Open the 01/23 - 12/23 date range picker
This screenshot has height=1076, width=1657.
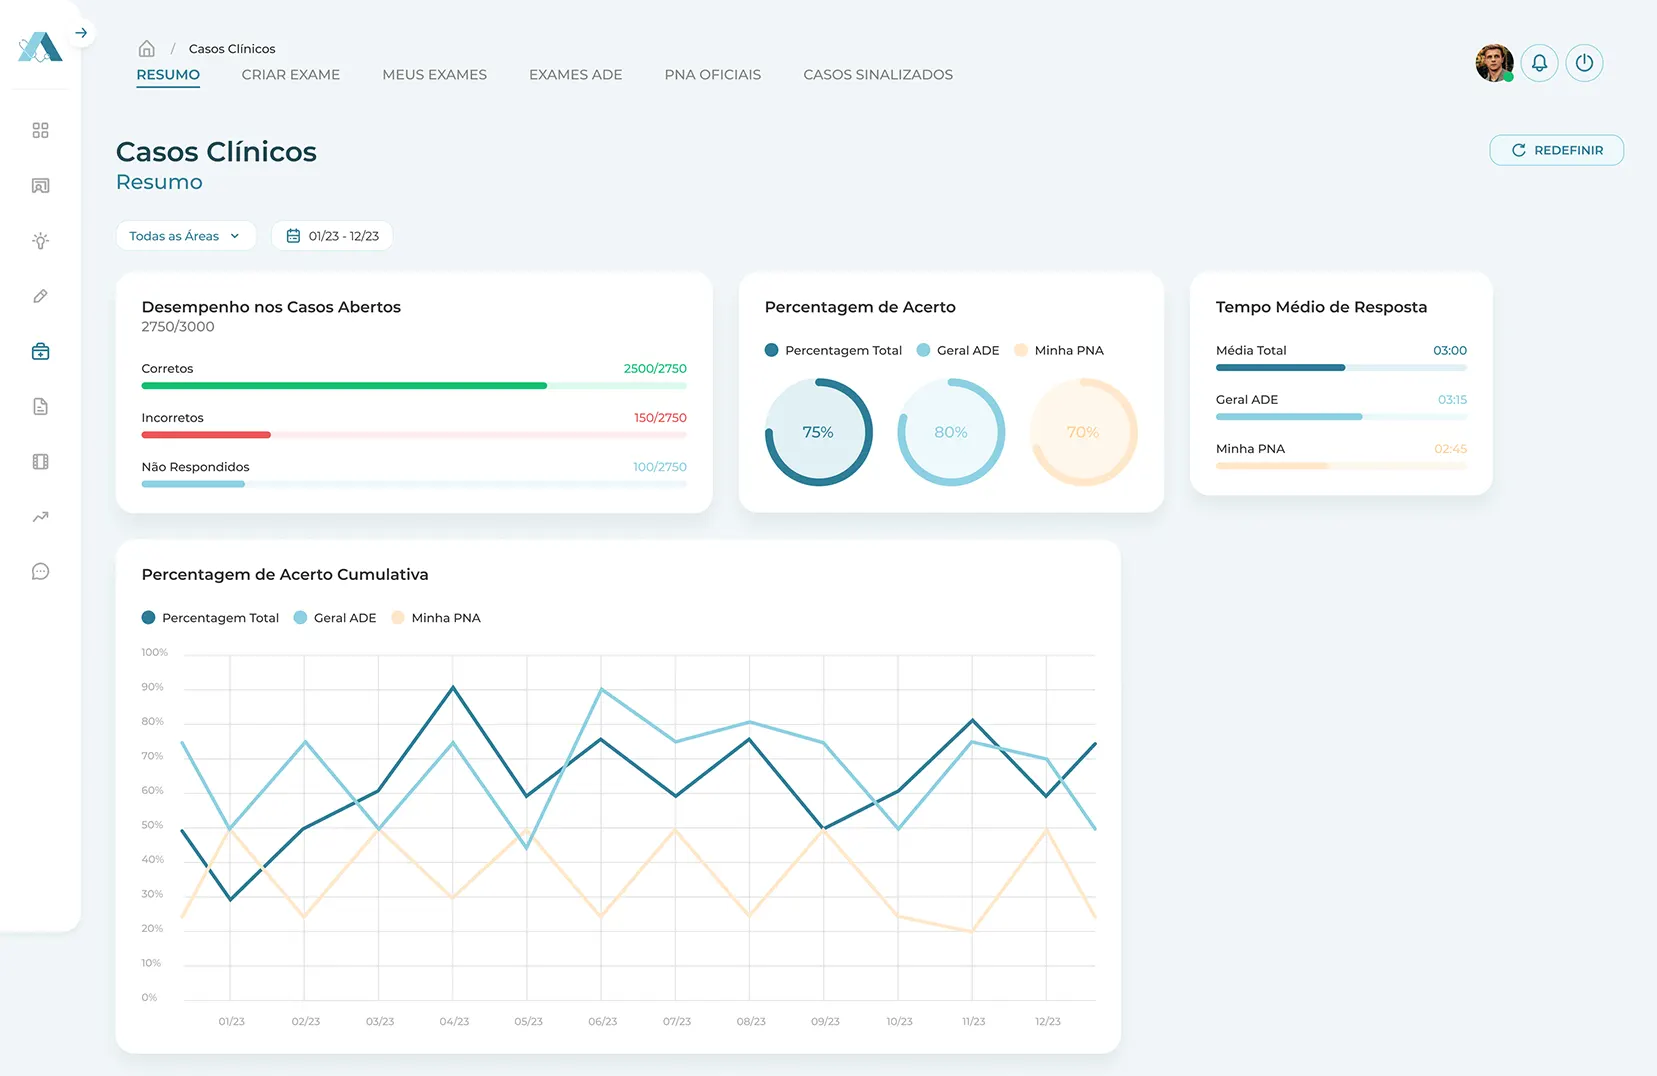click(x=332, y=236)
